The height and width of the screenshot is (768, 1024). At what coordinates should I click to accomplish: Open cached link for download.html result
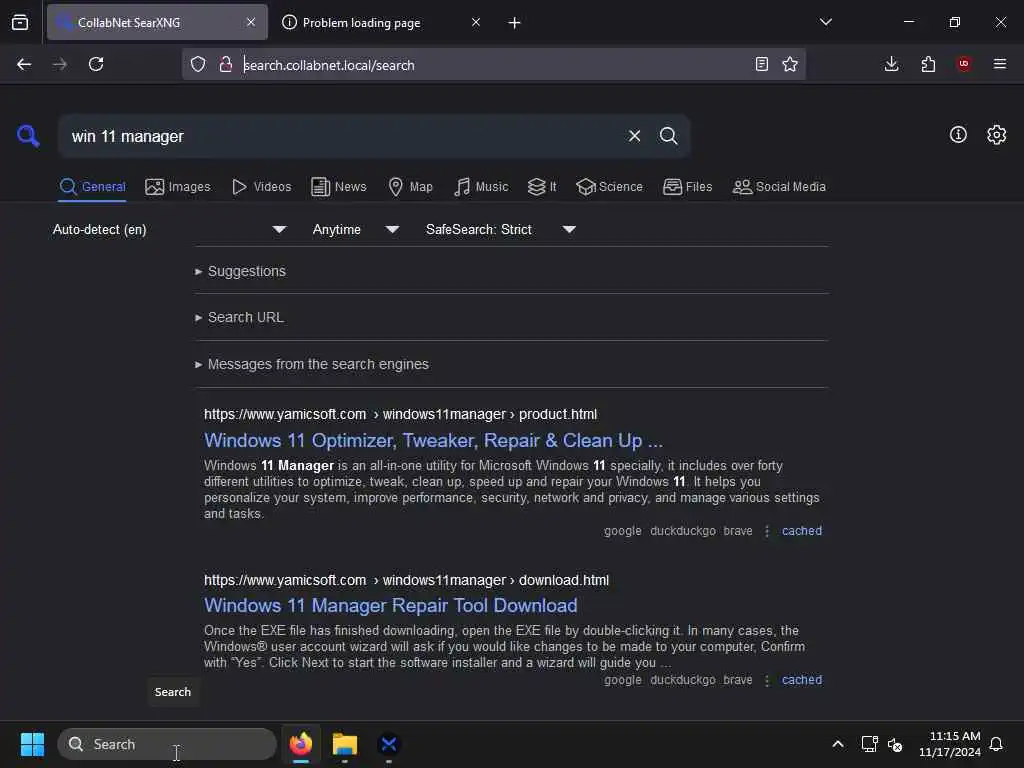tap(802, 680)
